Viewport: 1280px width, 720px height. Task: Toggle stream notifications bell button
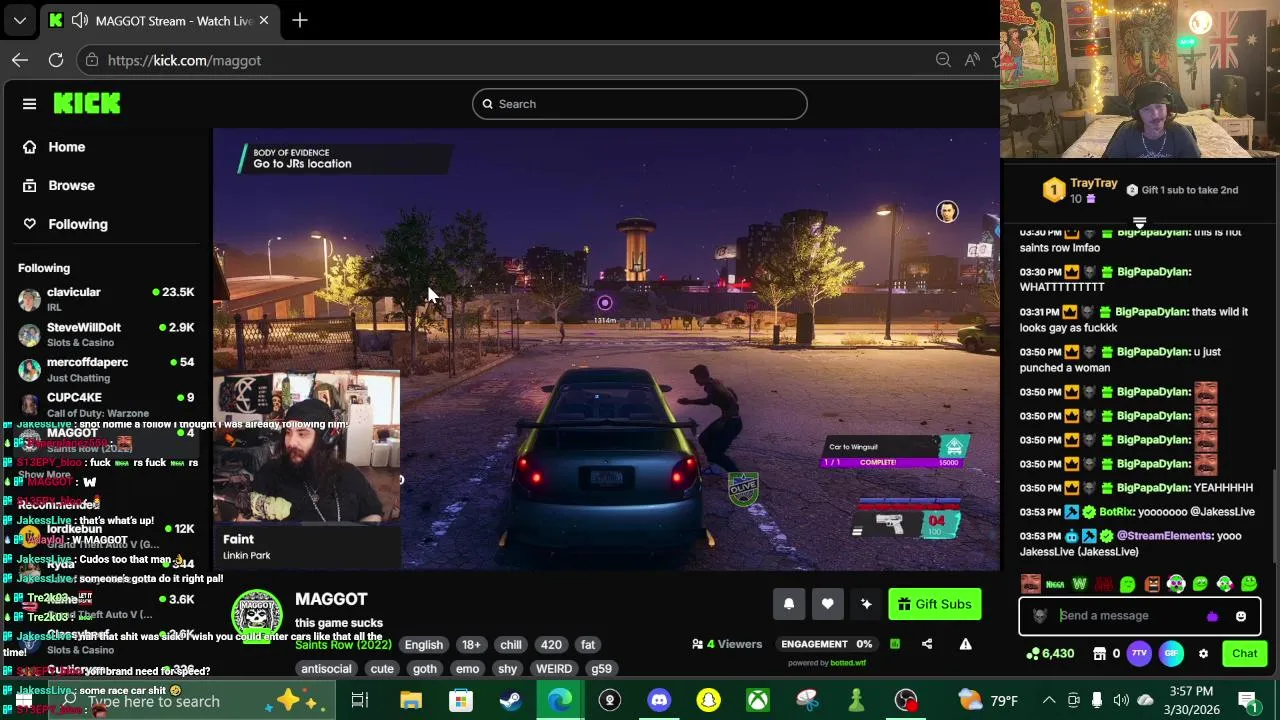(789, 604)
